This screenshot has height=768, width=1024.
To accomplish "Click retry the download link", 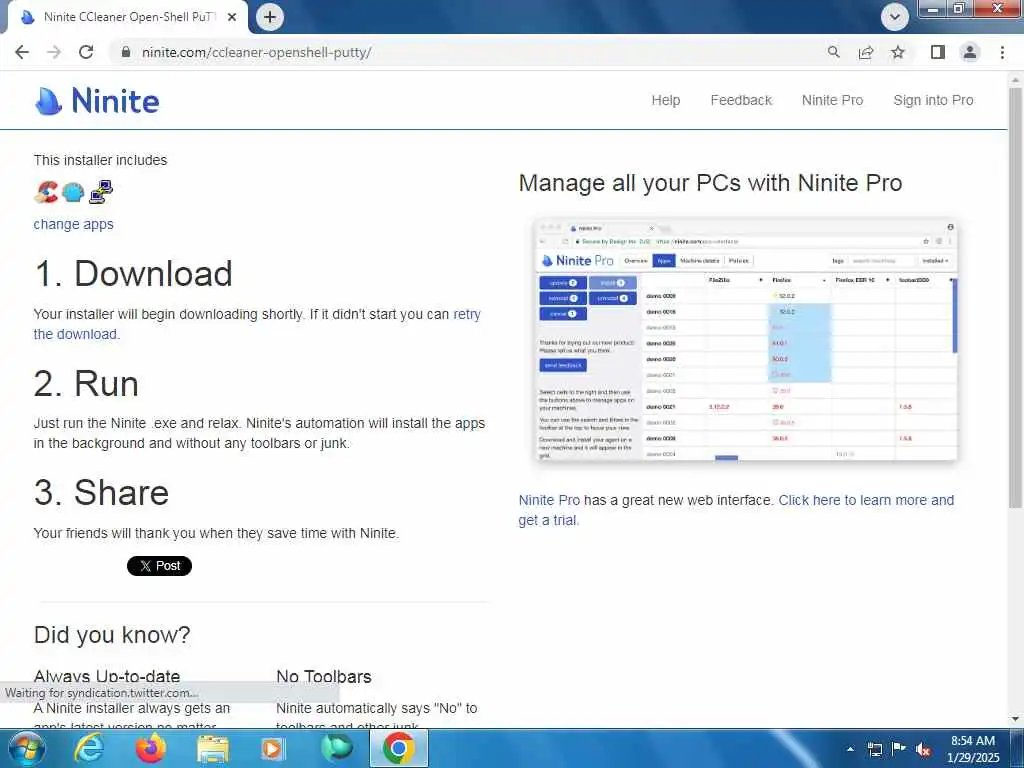I will coord(467,314).
